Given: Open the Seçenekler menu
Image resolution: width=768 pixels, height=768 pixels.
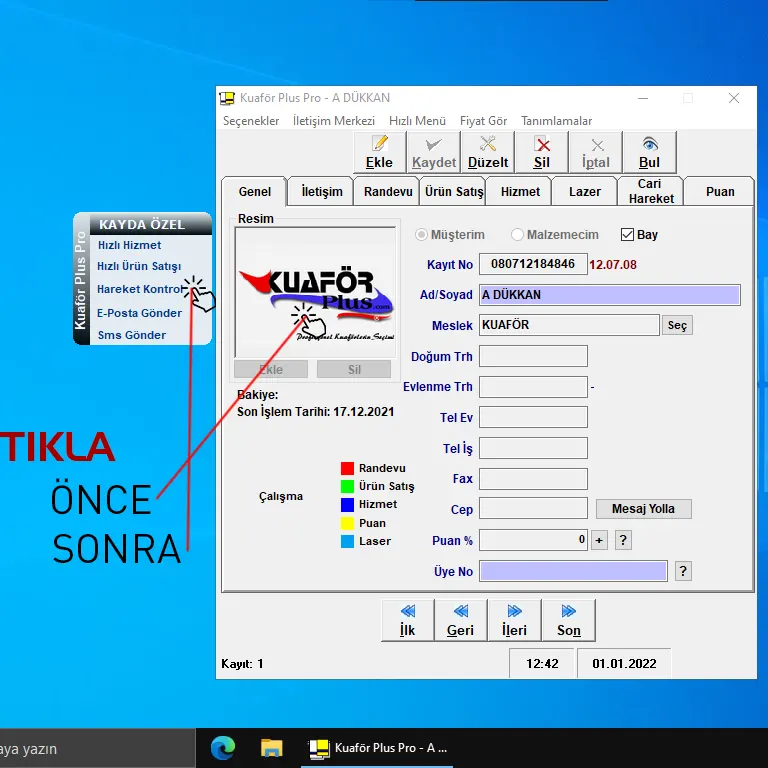Looking at the screenshot, I should coord(251,121).
